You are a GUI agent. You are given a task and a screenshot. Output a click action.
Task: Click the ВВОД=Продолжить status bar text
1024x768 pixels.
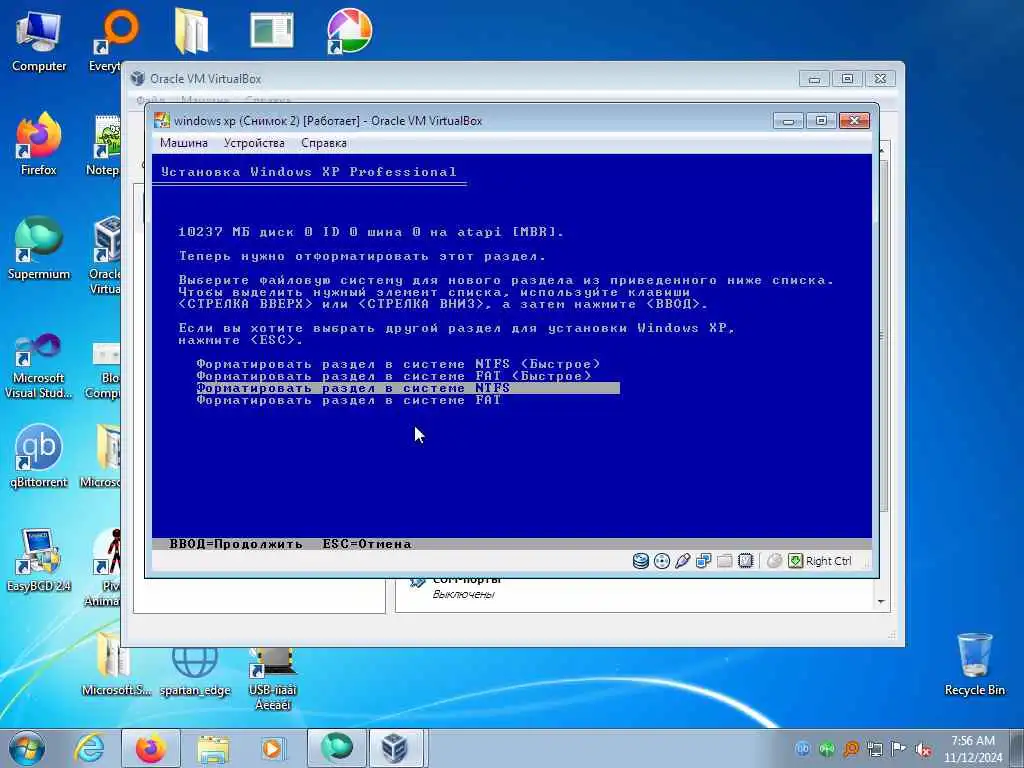point(236,544)
